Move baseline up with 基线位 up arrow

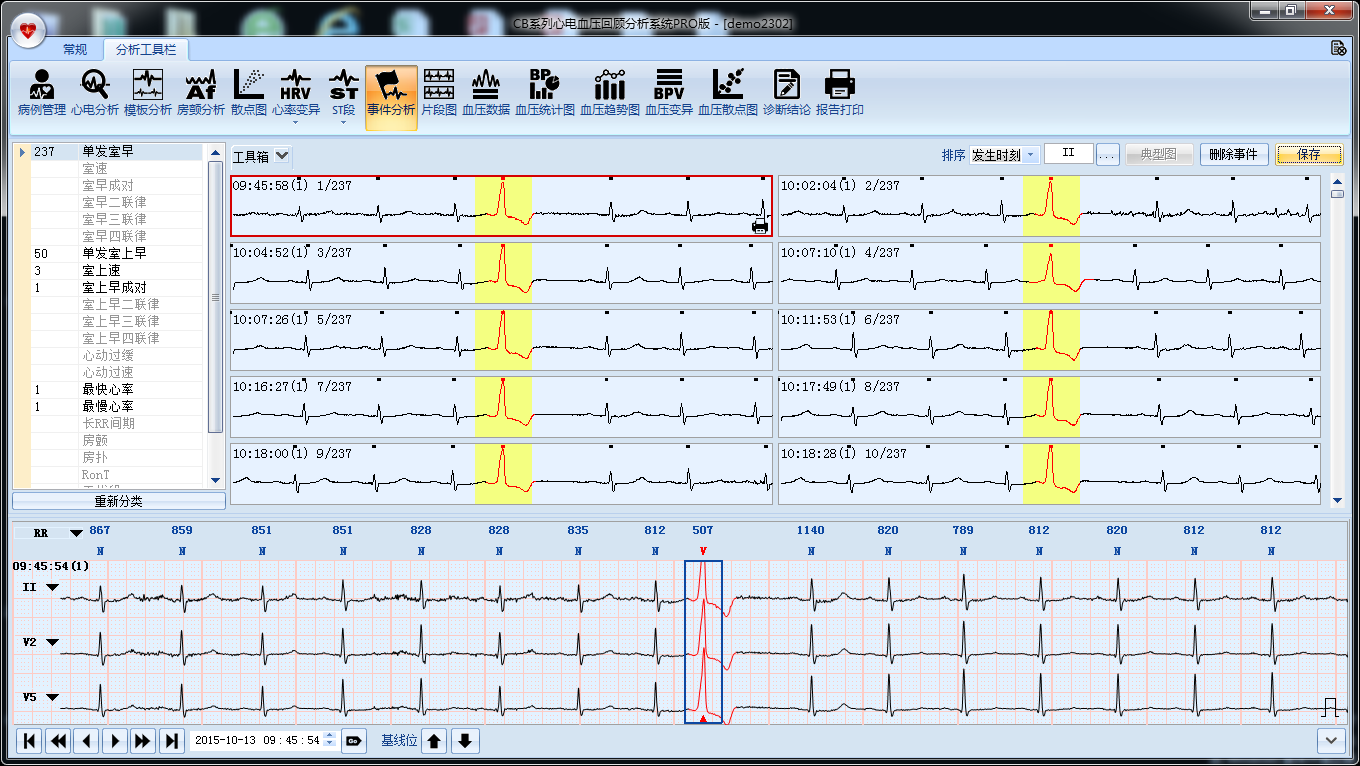[x=434, y=740]
